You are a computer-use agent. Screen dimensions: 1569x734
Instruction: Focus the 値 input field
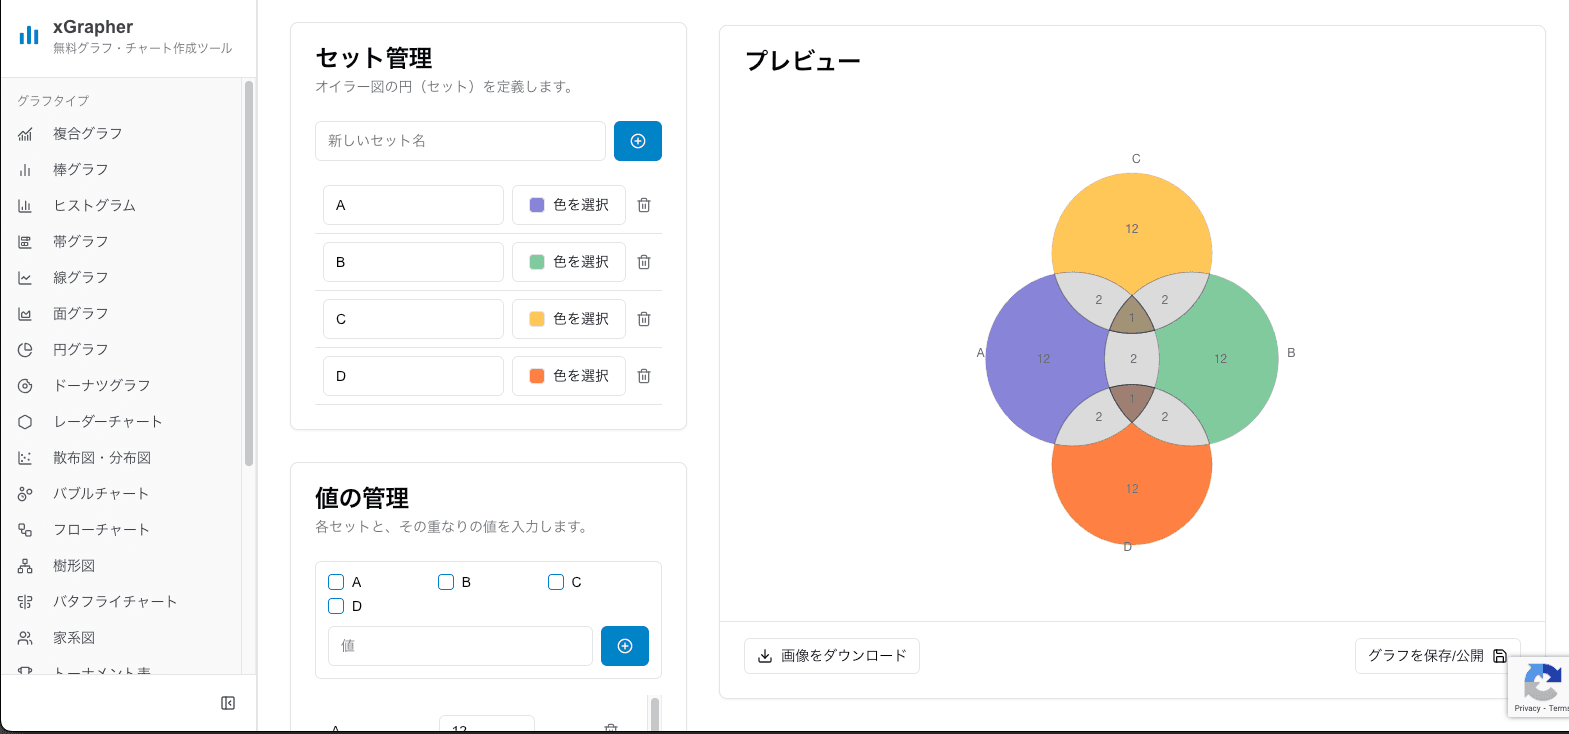point(460,646)
